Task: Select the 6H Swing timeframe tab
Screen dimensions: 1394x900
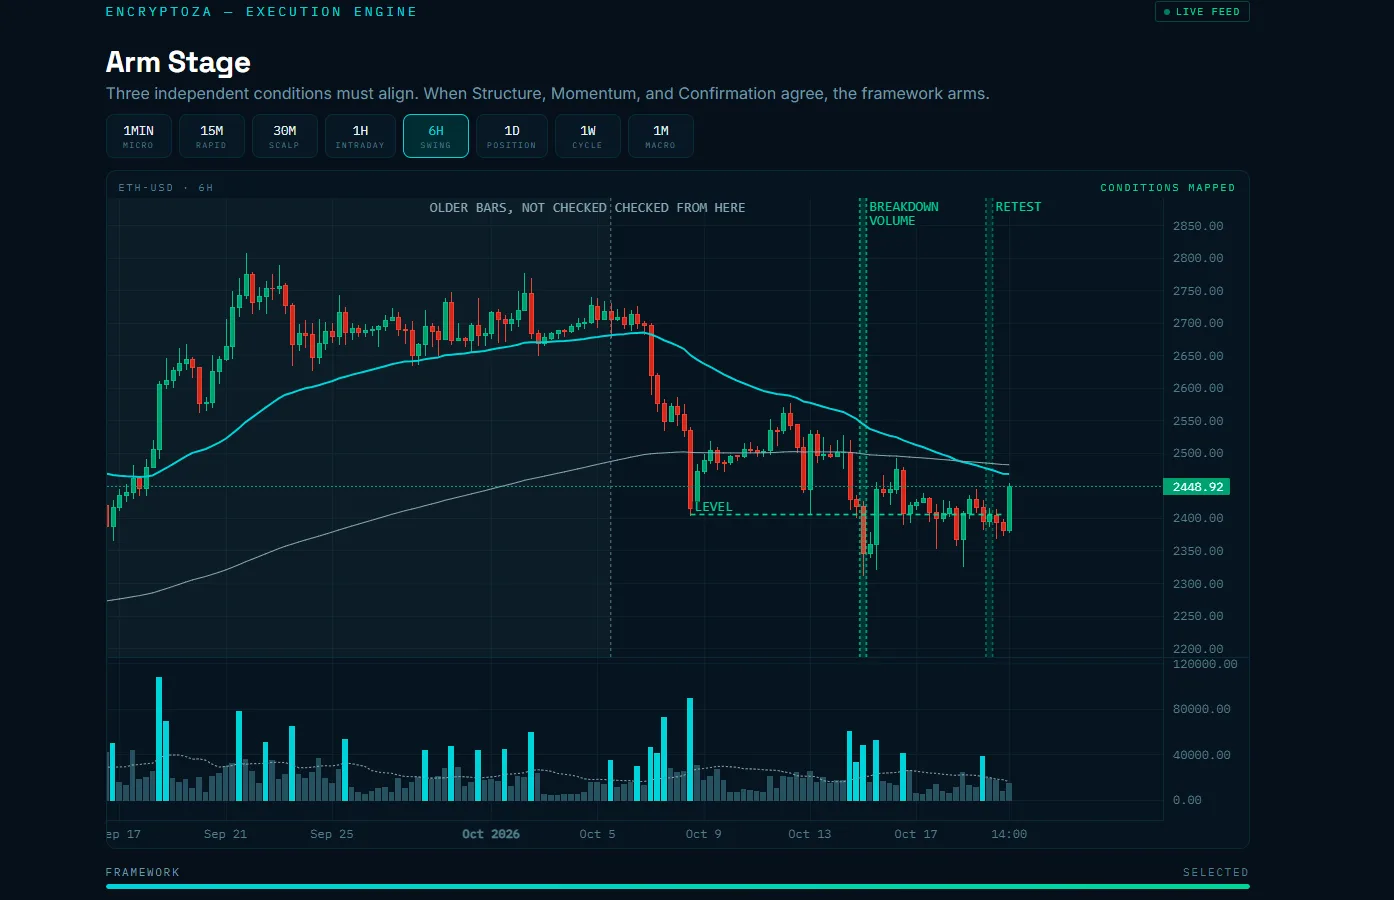Action: point(436,136)
